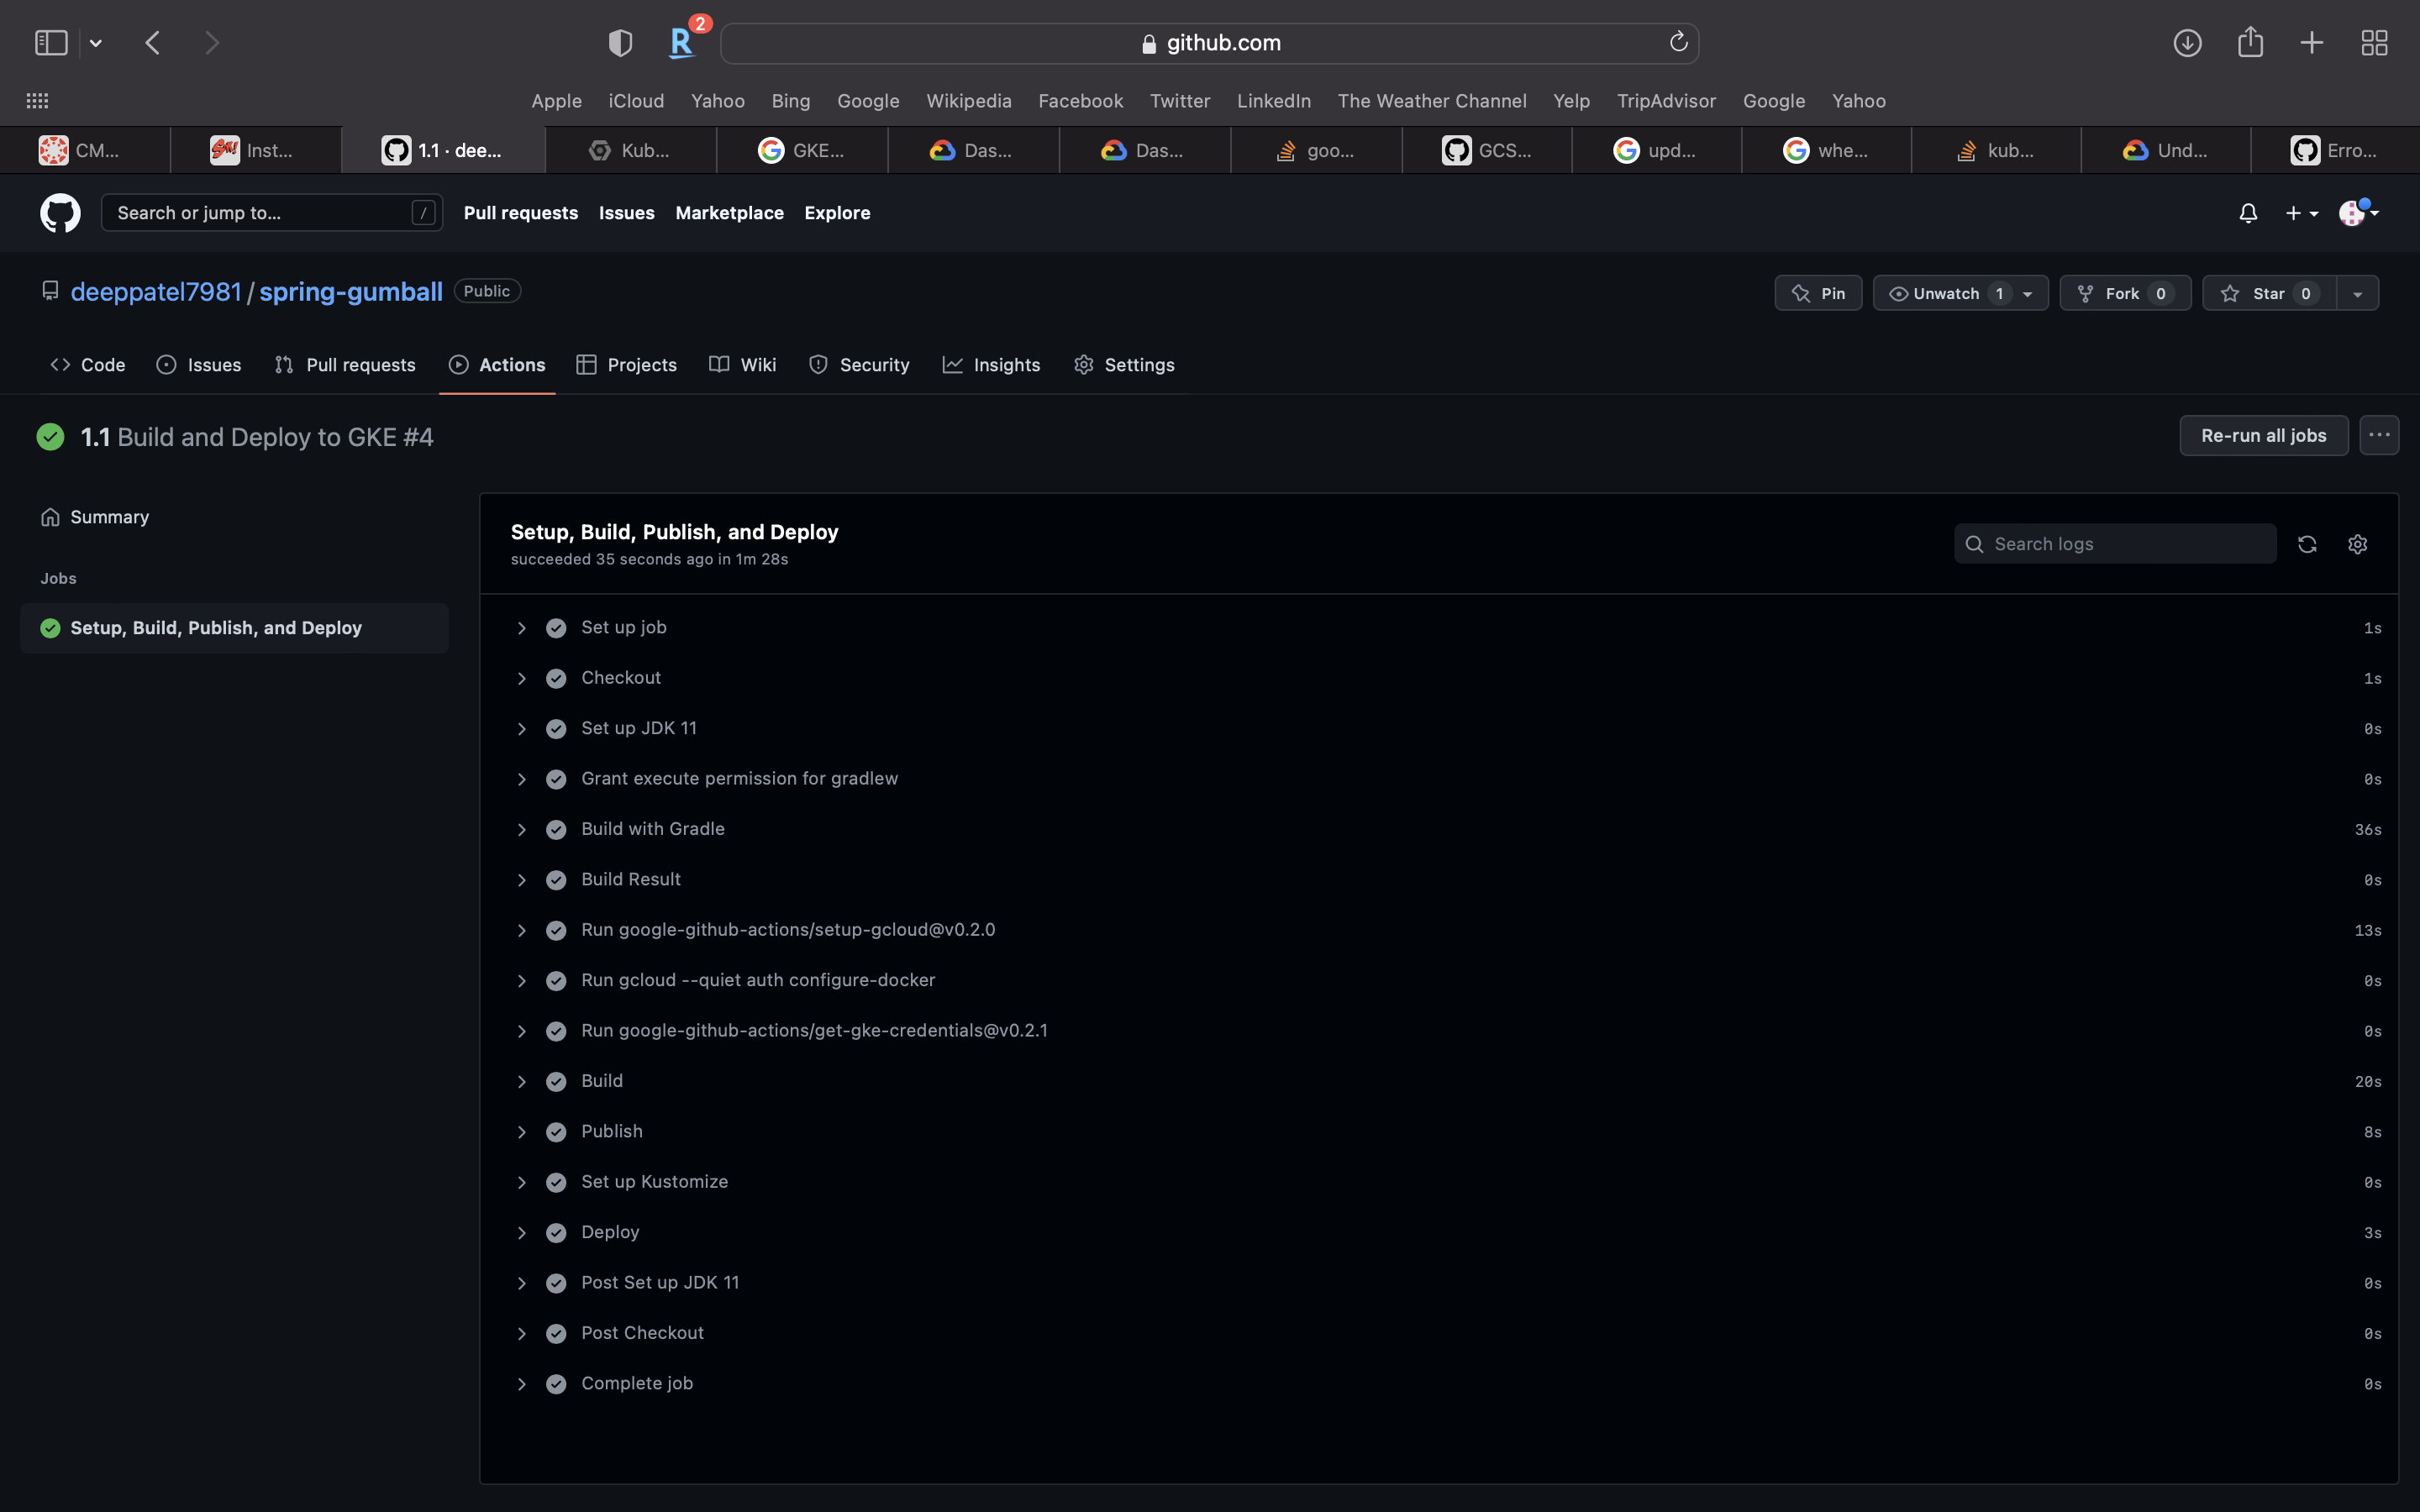Toggle the Safari sidebar
The image size is (2420, 1512).
[51, 43]
